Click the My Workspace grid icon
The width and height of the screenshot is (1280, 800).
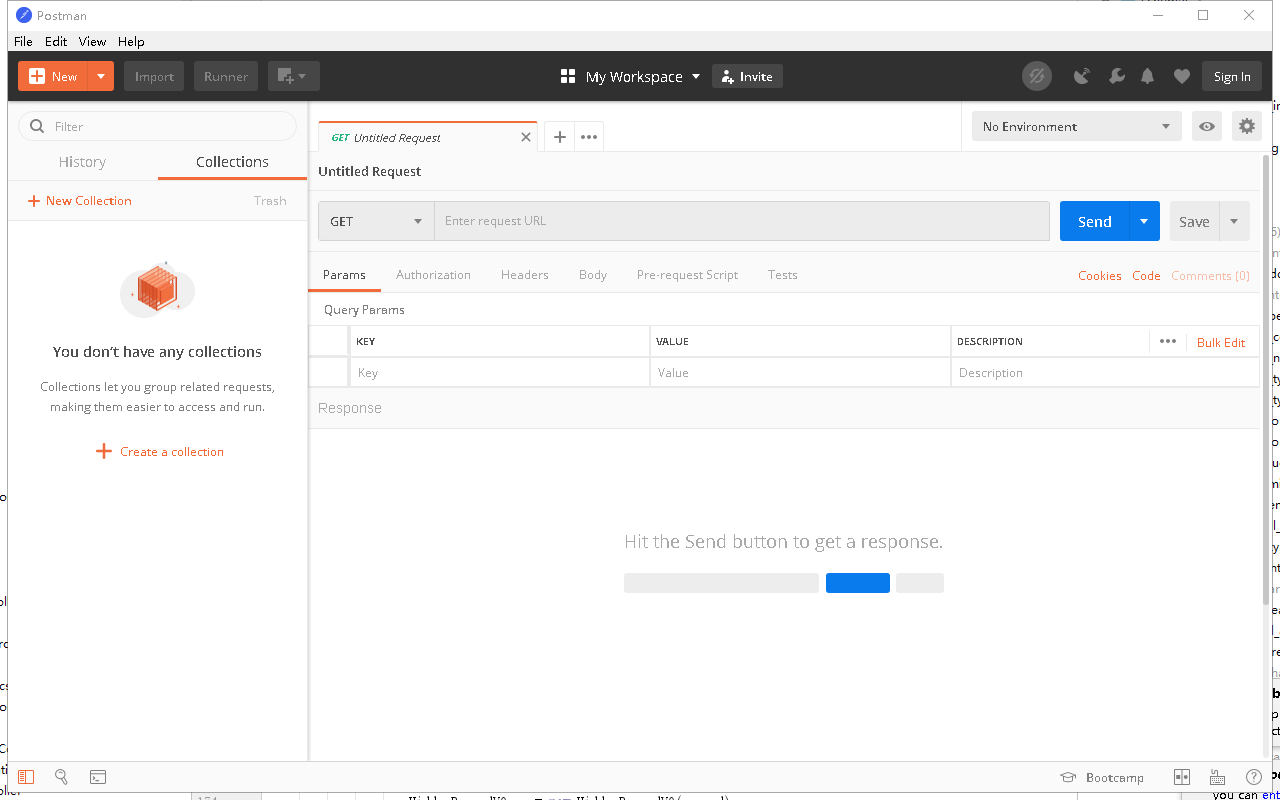tap(568, 76)
